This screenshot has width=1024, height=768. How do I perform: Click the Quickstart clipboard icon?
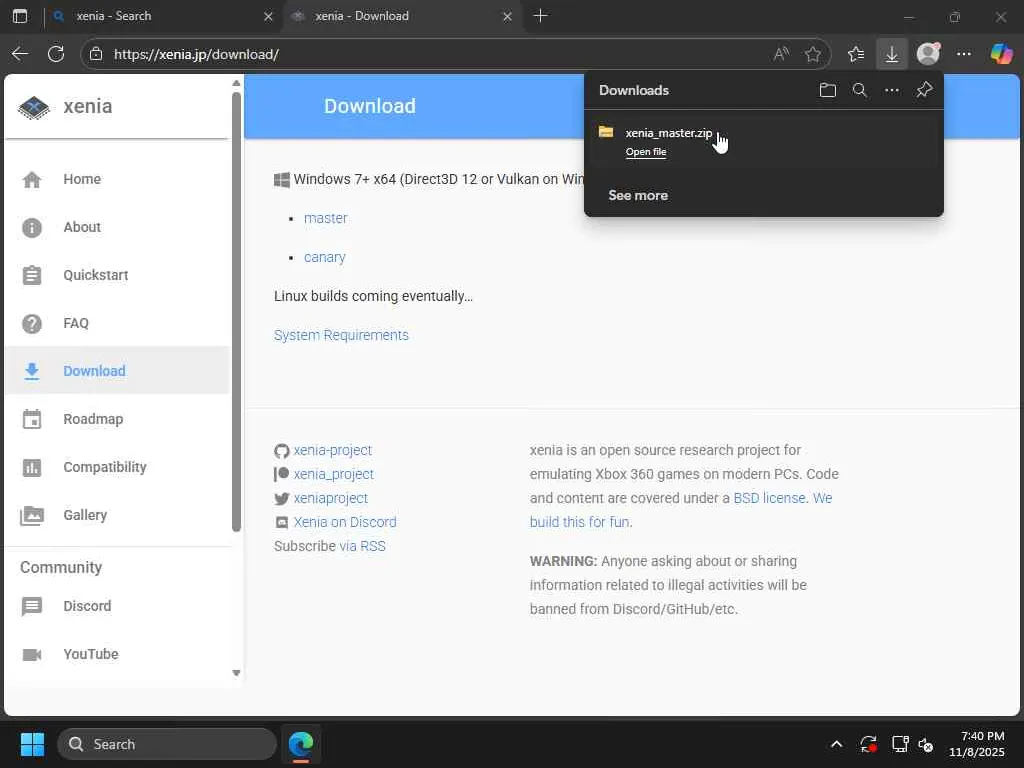31,275
